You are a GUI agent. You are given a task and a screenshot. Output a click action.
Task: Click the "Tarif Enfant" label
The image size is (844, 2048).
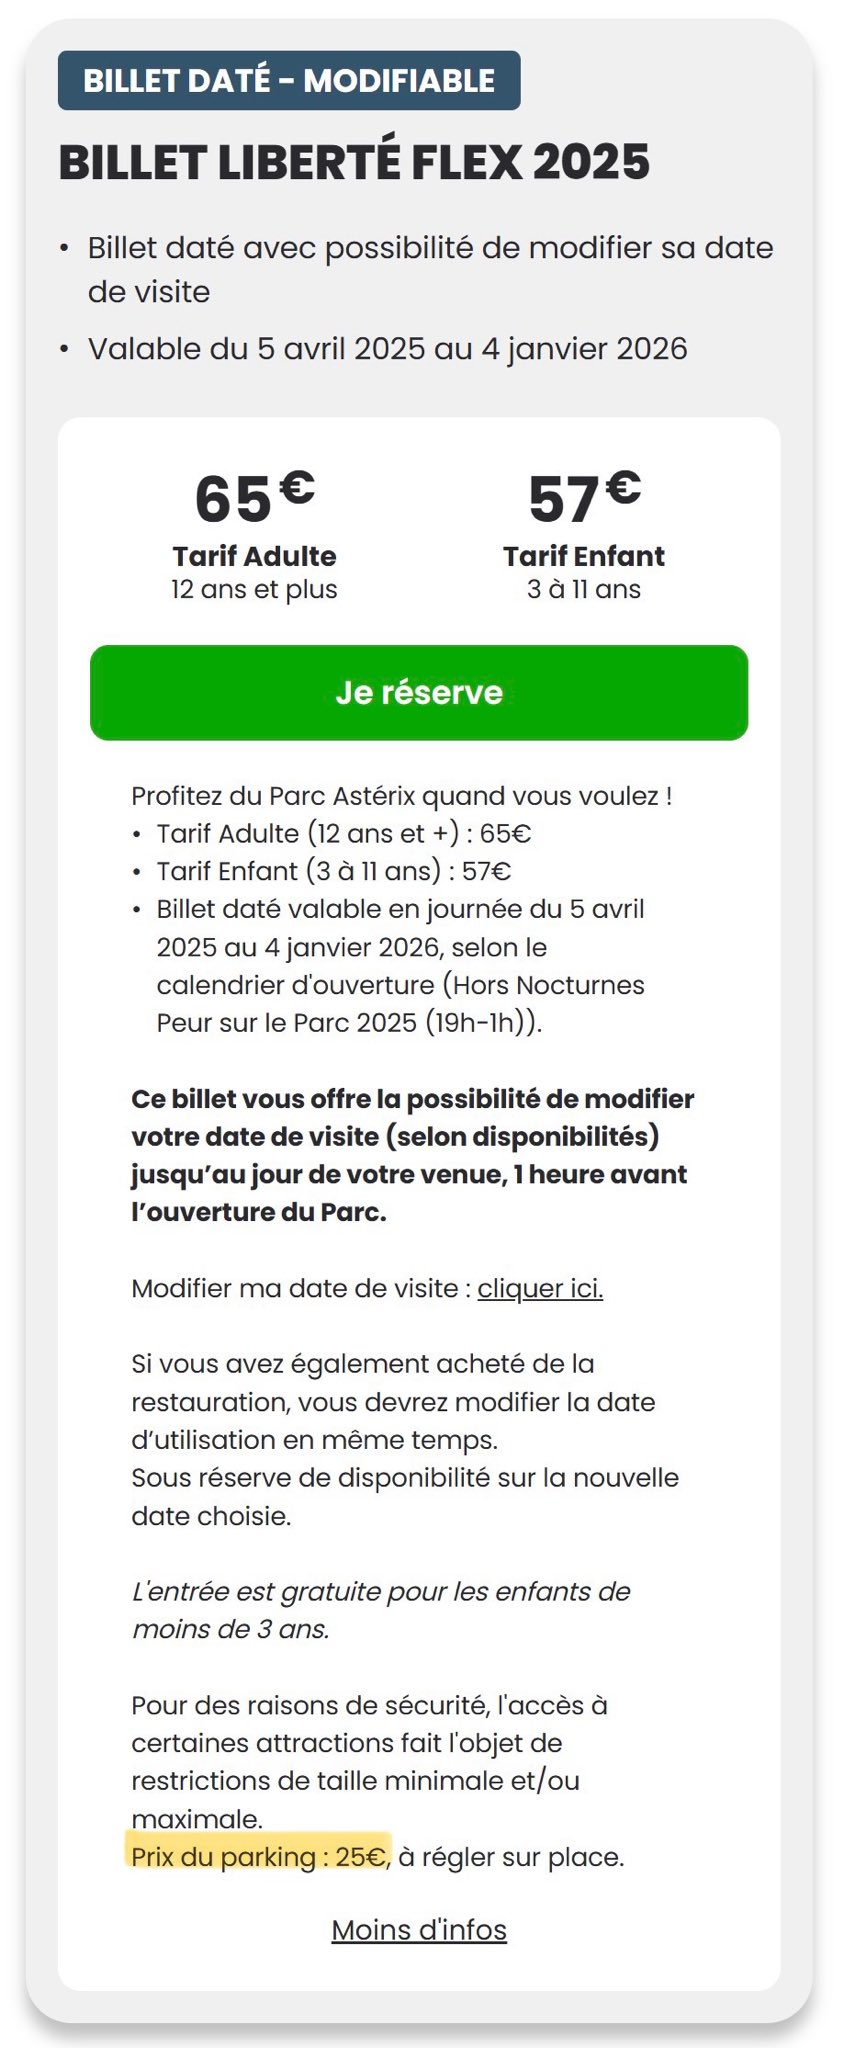pyautogui.click(x=584, y=556)
